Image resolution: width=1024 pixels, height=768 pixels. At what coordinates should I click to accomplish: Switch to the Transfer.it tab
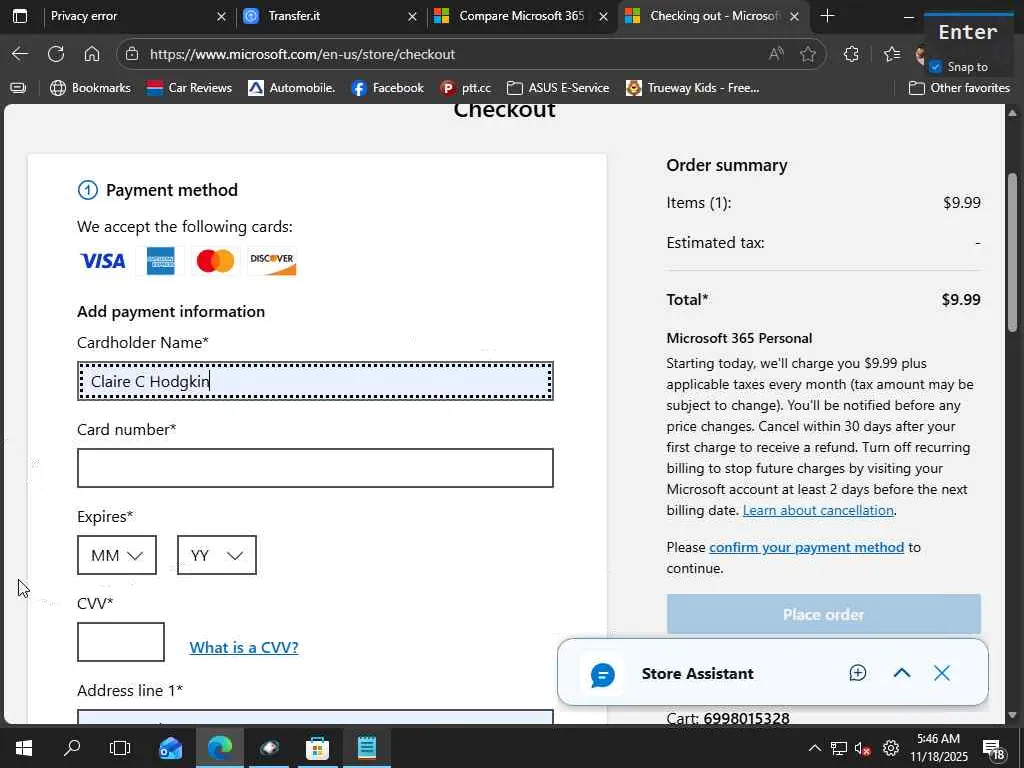pyautogui.click(x=330, y=16)
